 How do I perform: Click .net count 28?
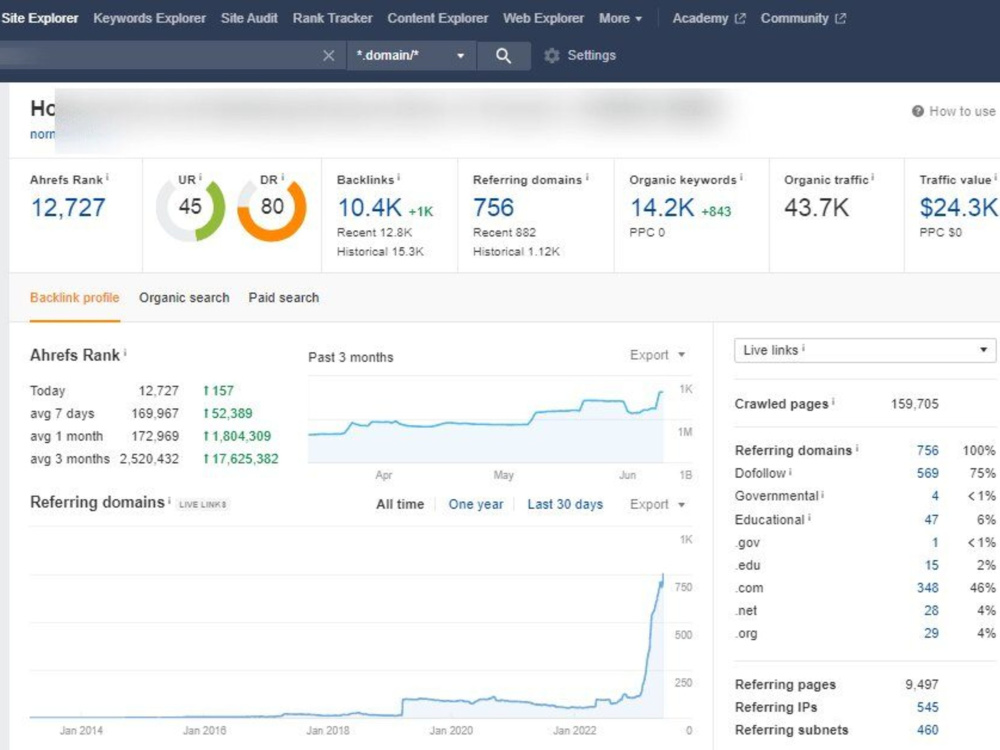point(931,611)
